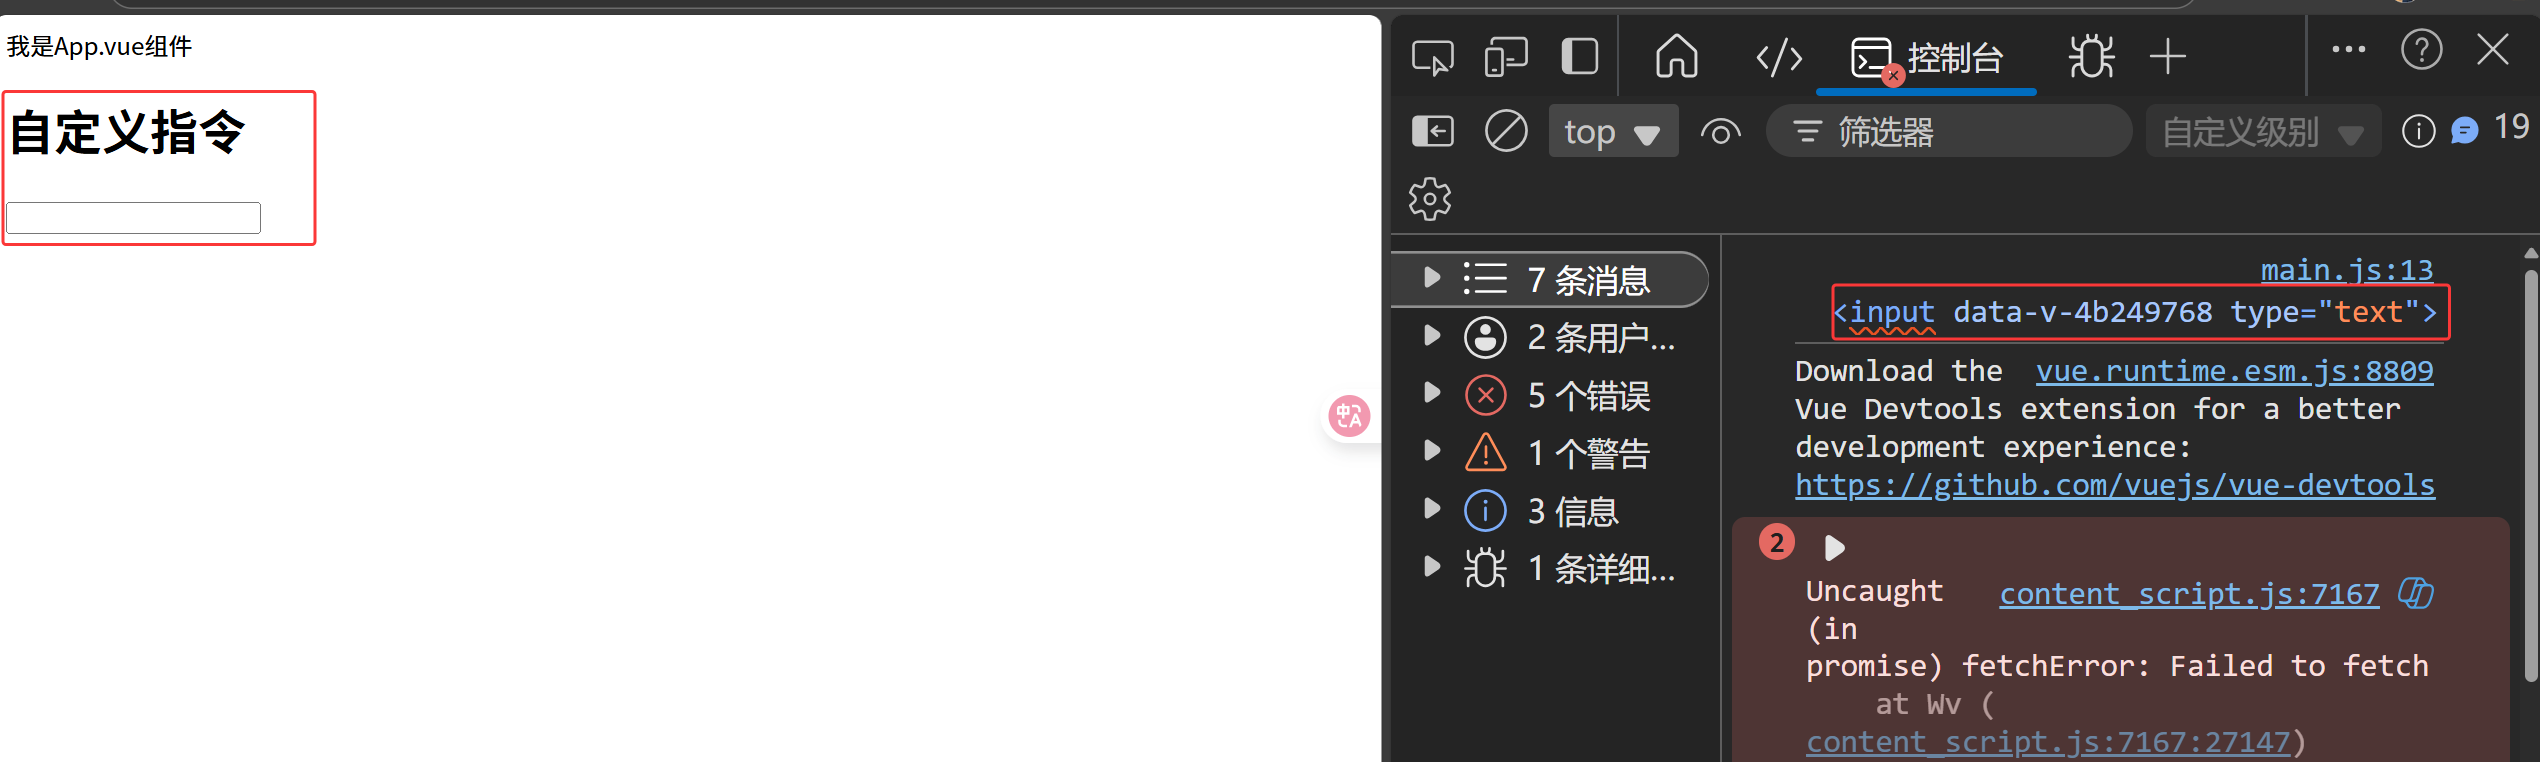Open the content_script.js:7167 source link
The width and height of the screenshot is (2540, 762).
(x=2189, y=594)
